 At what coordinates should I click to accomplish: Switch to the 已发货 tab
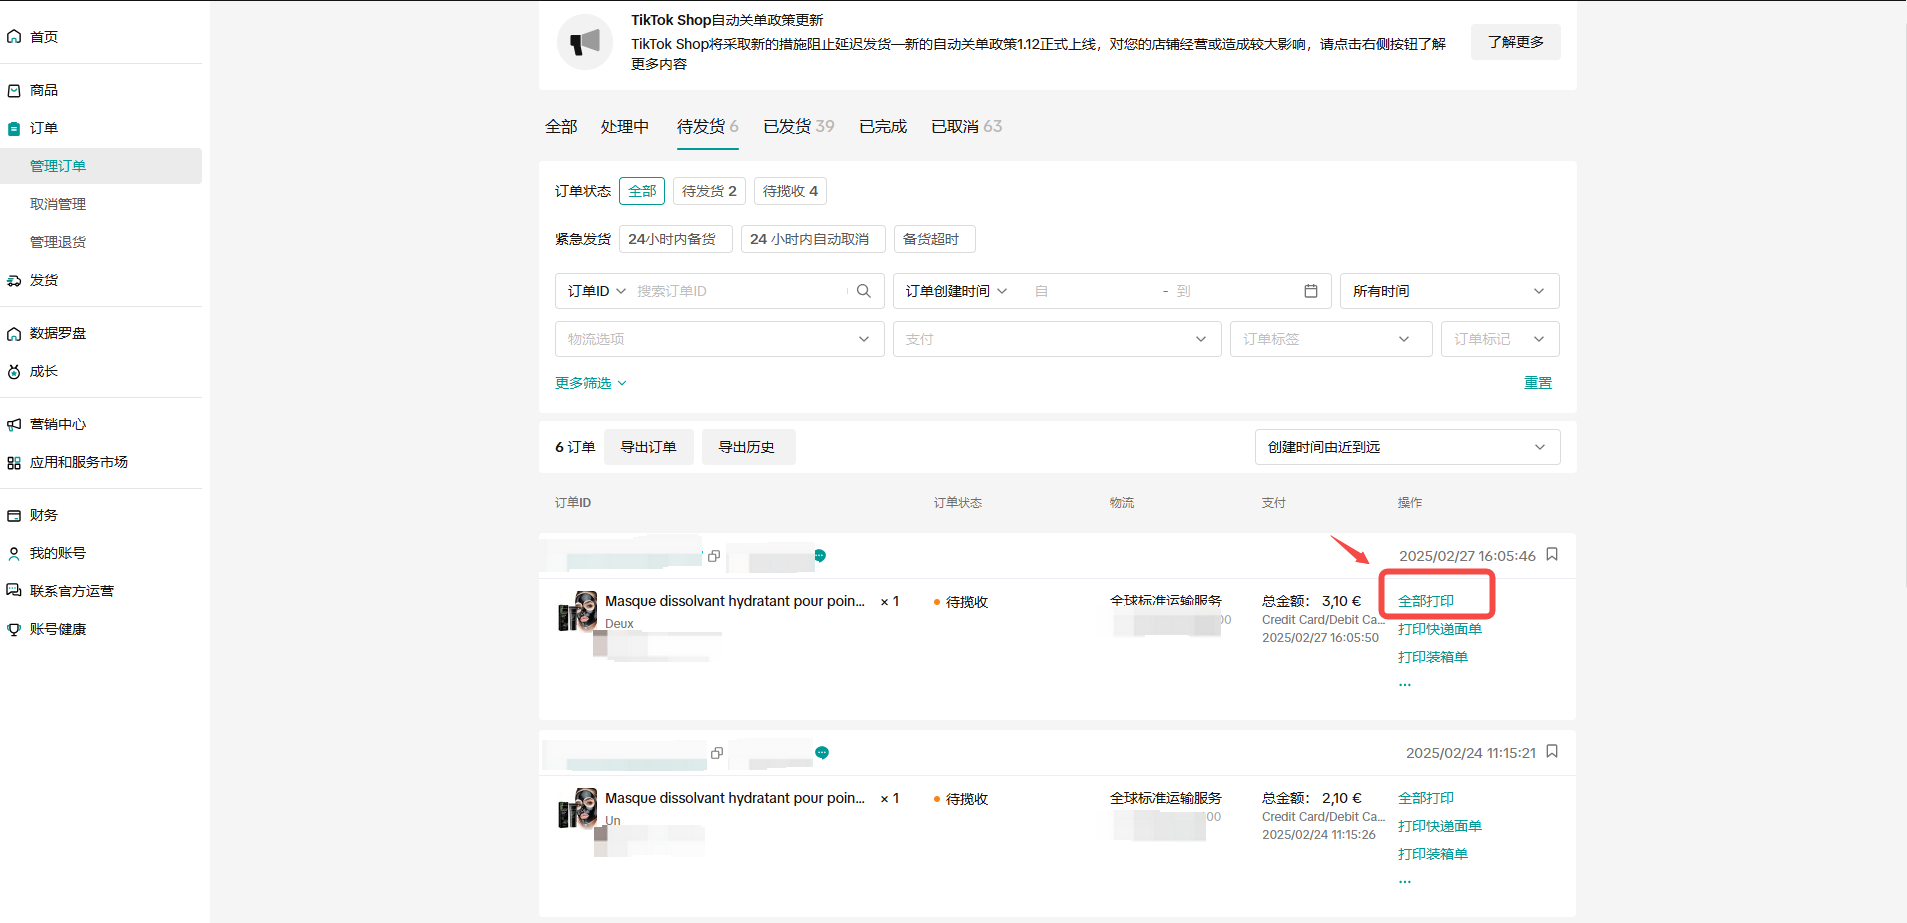click(797, 127)
